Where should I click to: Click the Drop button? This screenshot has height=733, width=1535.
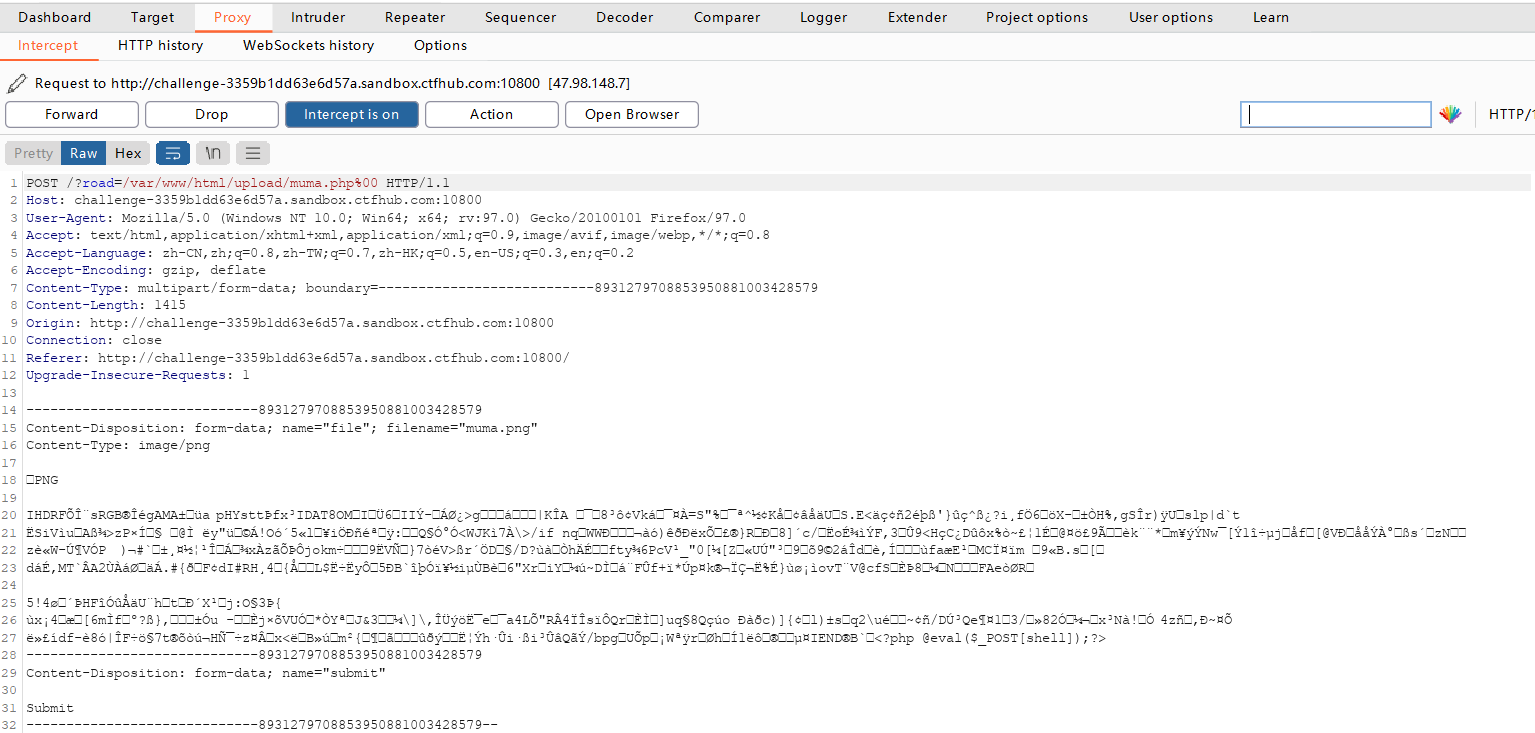[211, 114]
